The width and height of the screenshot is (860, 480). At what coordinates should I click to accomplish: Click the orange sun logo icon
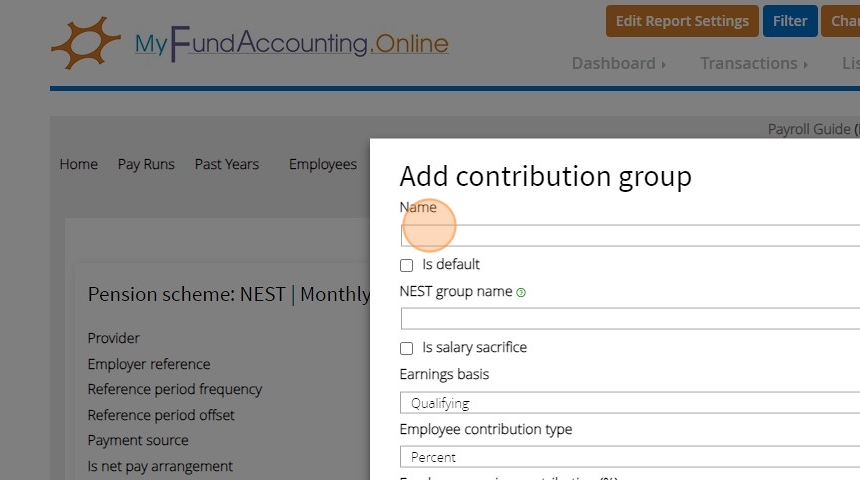coord(86,42)
